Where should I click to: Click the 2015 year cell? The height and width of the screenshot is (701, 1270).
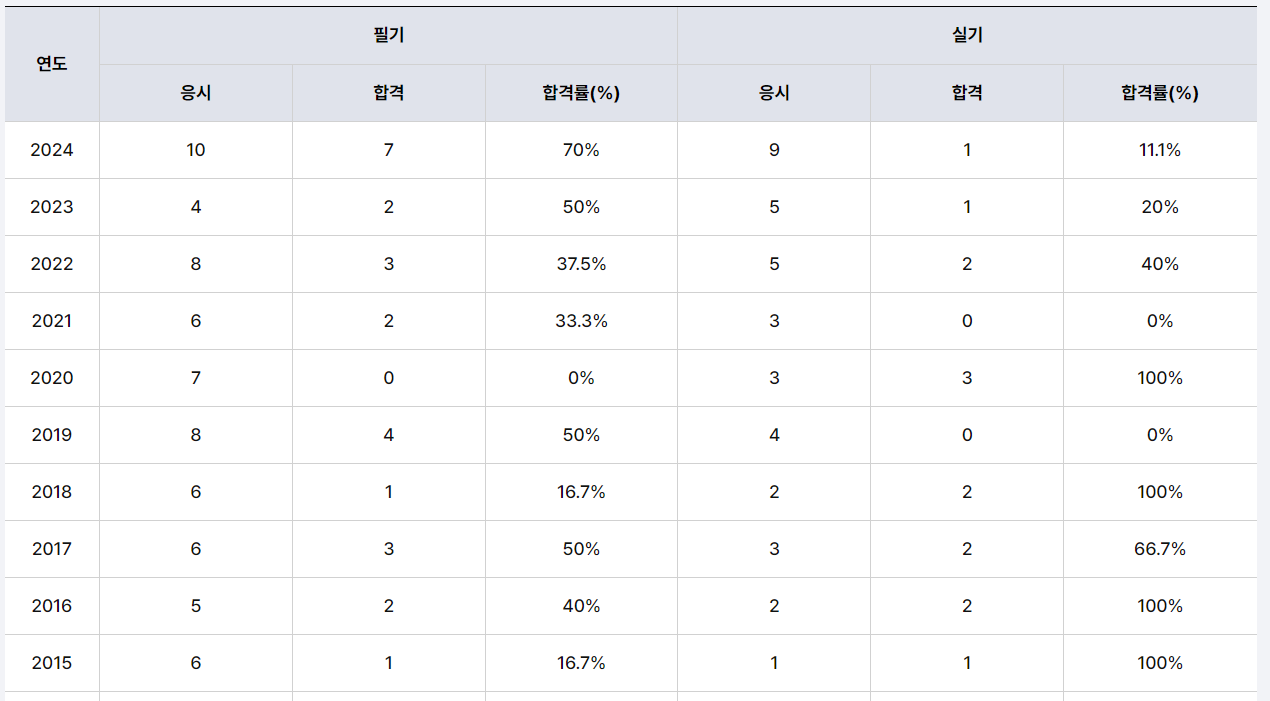click(x=52, y=663)
